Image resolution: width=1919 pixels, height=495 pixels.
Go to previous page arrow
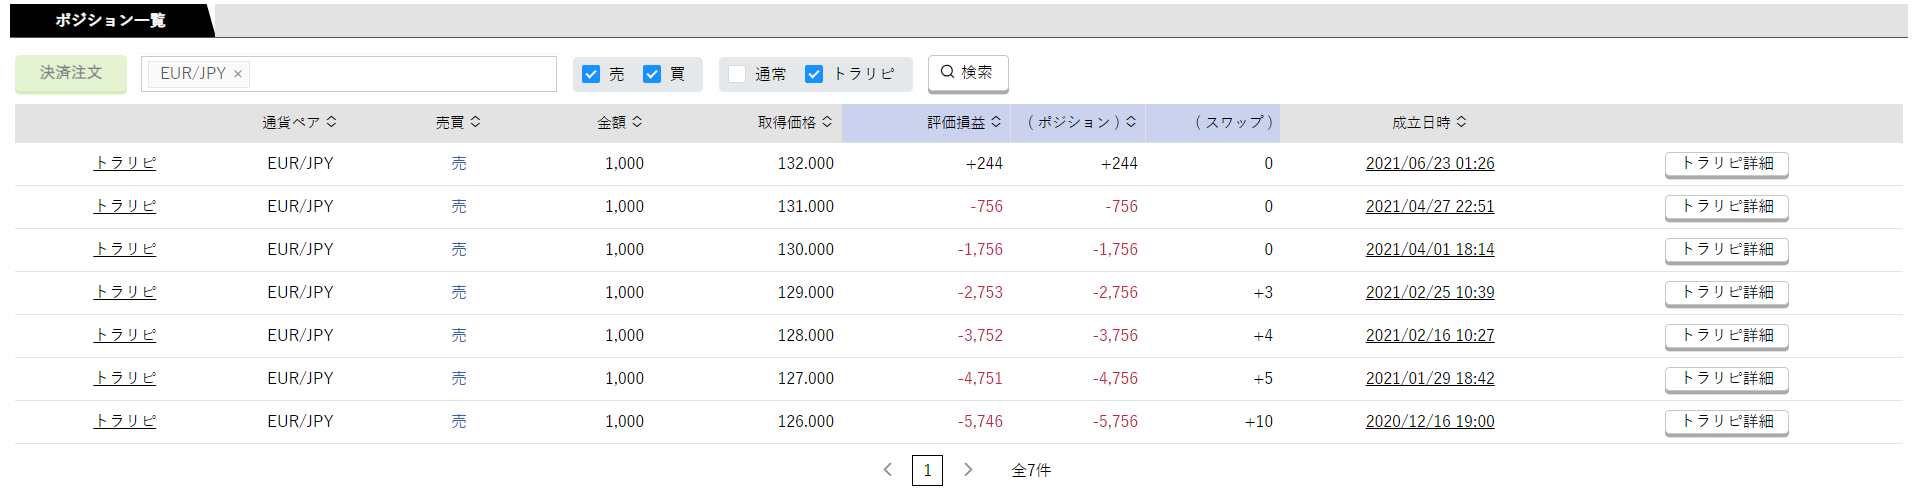pos(887,470)
